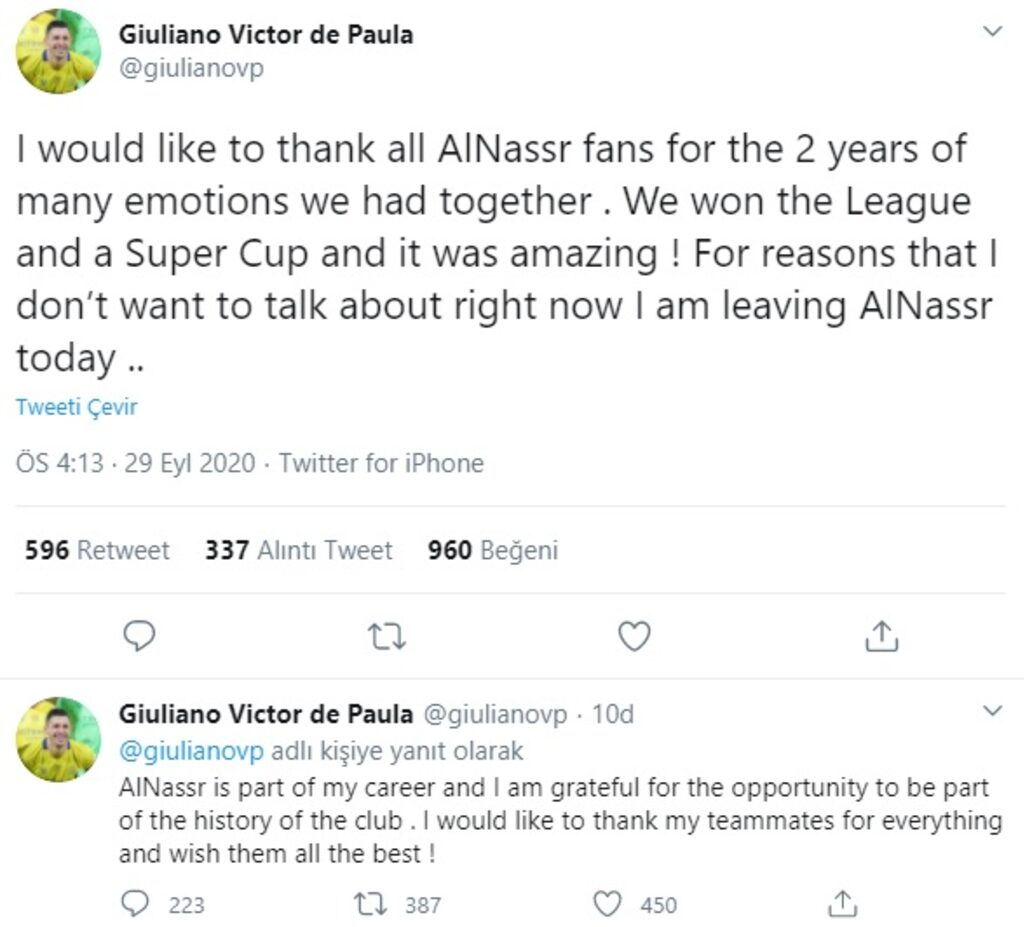Open the Twitter for iPhone source link

[x=381, y=463]
